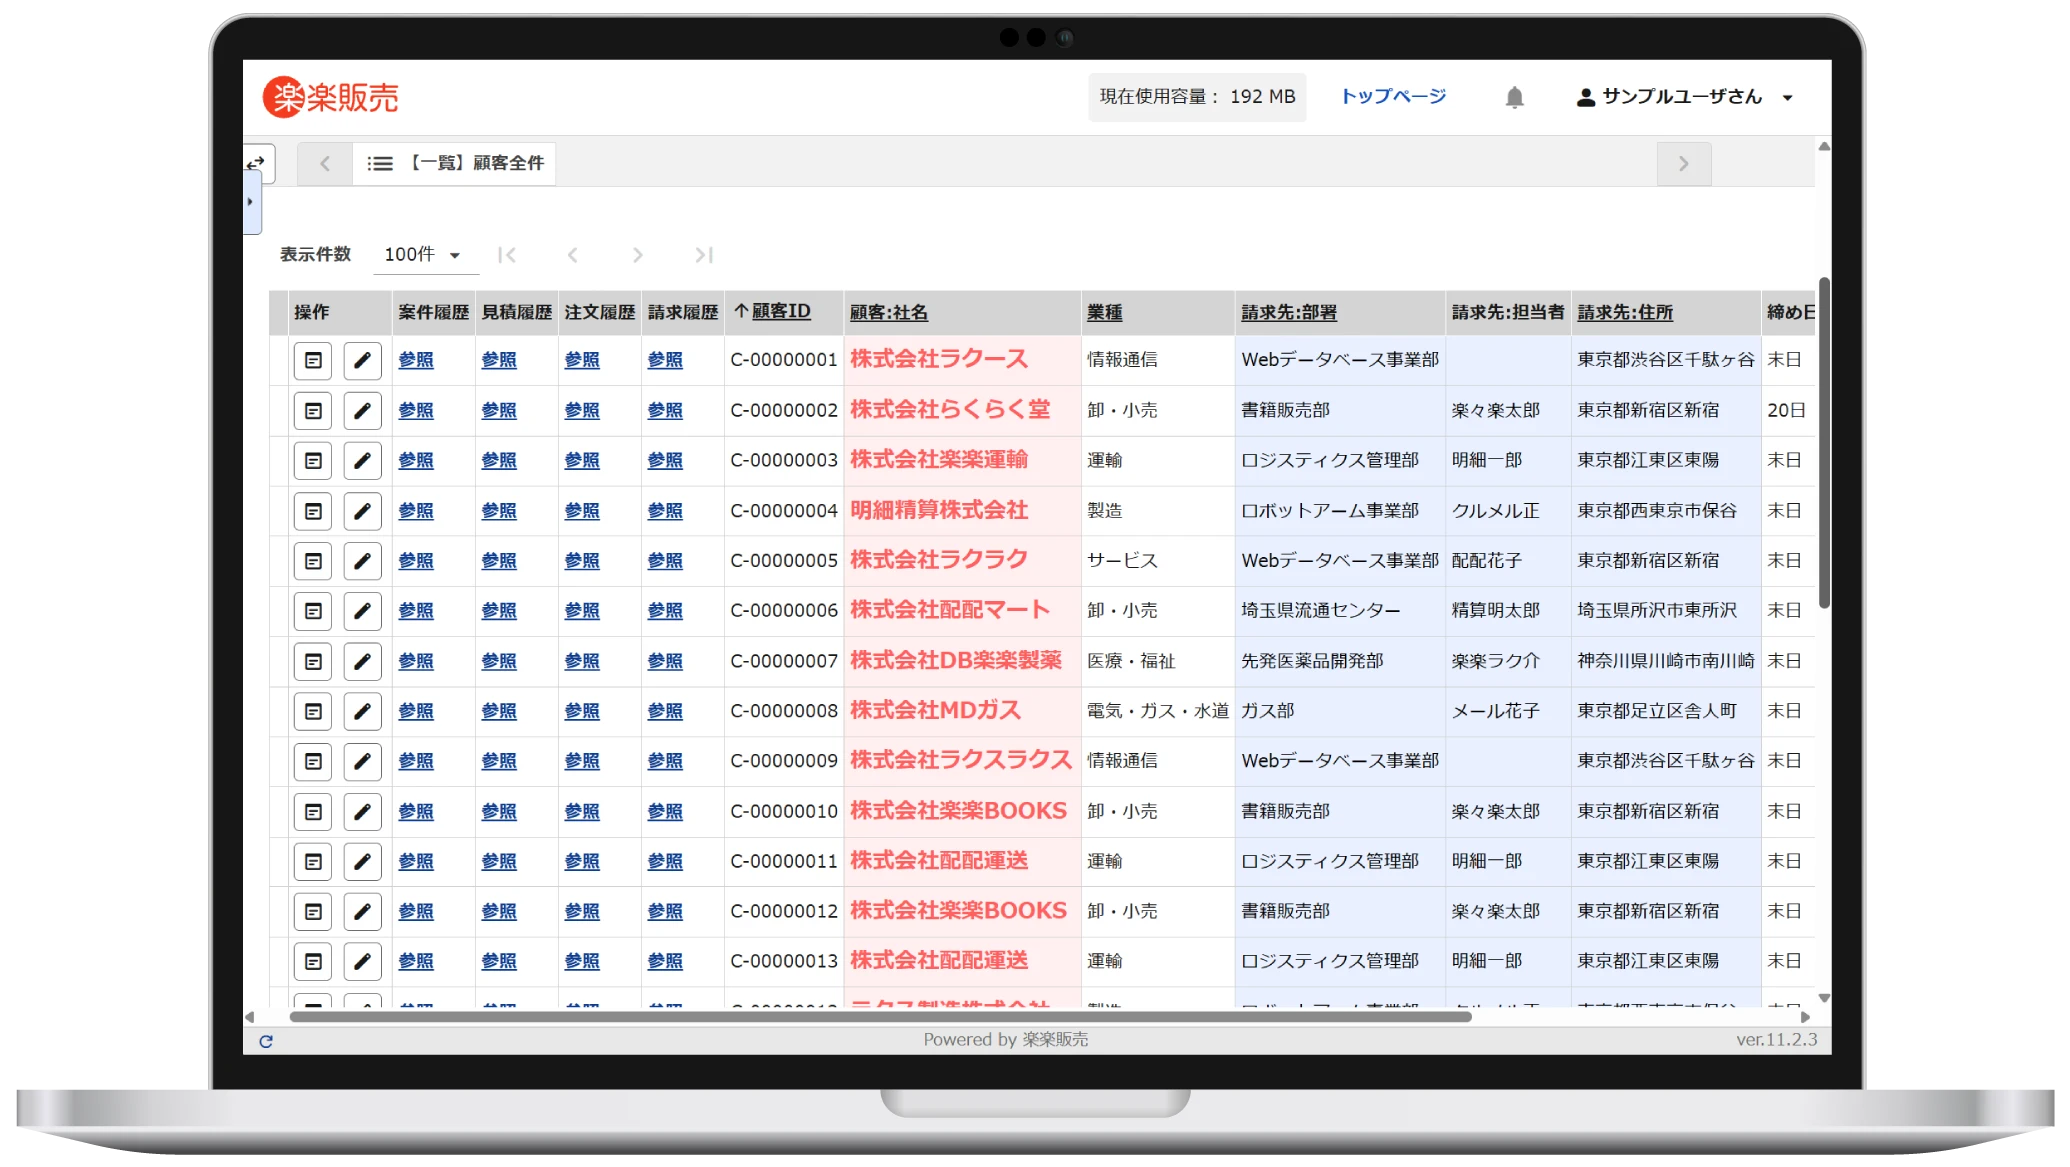
Task: Expand the left side panel handle
Action: pos(251,202)
